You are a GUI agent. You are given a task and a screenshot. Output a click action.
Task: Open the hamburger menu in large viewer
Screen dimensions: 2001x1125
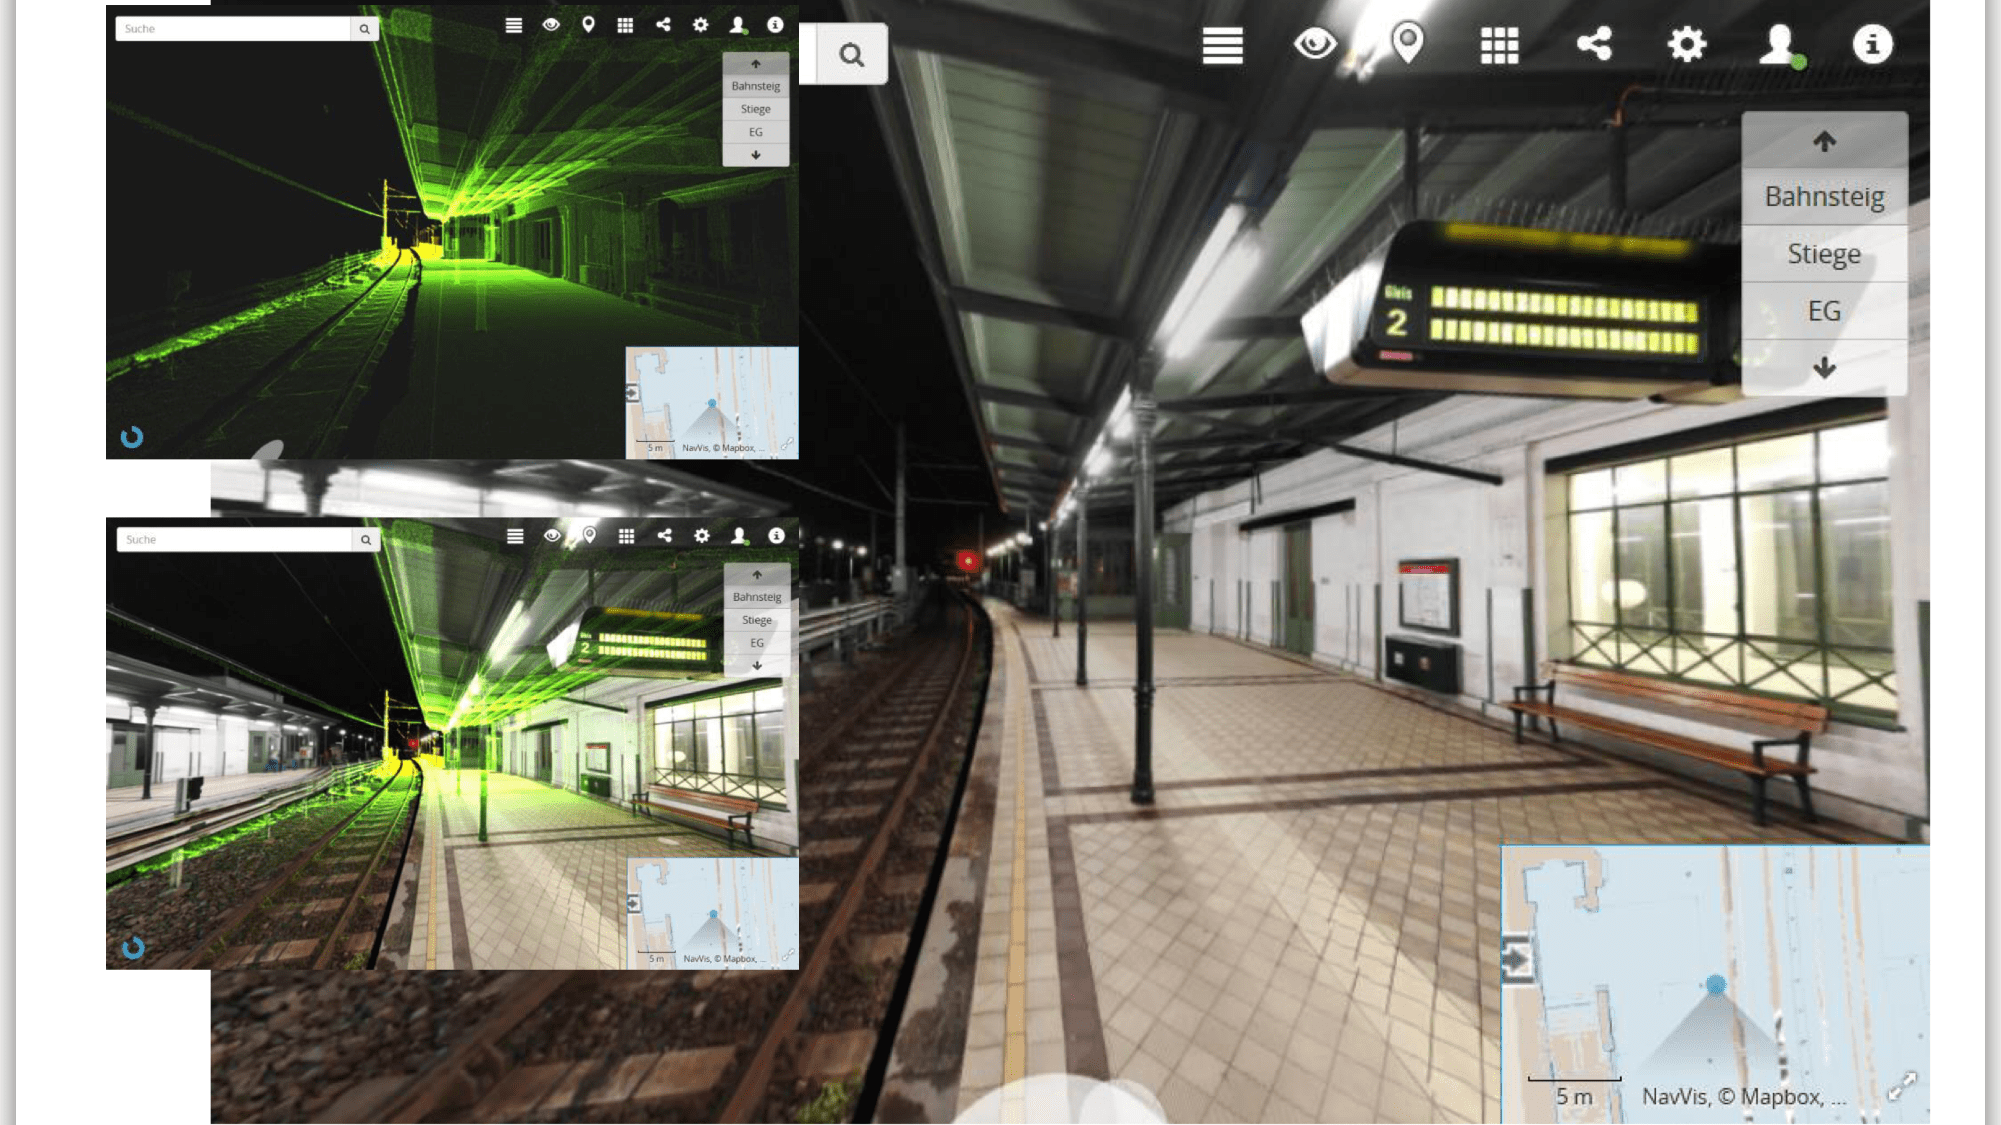click(1222, 45)
